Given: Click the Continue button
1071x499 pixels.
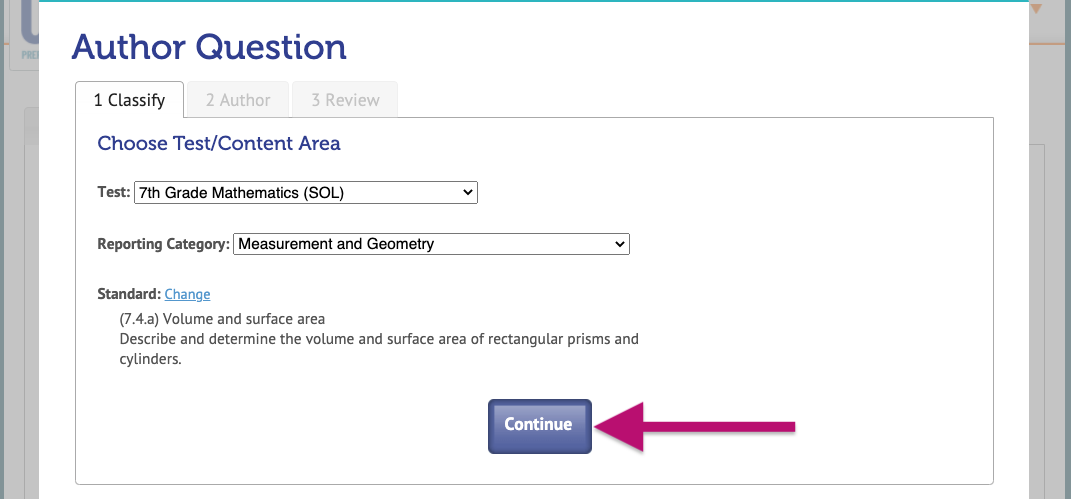Looking at the screenshot, I should [540, 426].
